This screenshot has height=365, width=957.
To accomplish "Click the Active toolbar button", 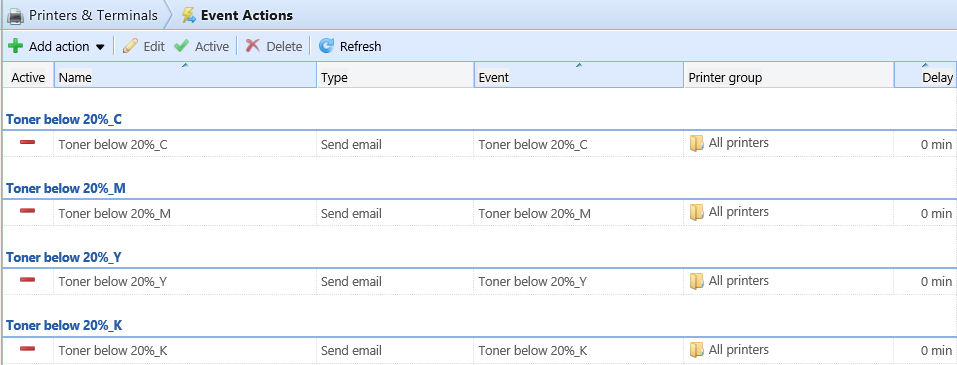I will (x=201, y=46).
